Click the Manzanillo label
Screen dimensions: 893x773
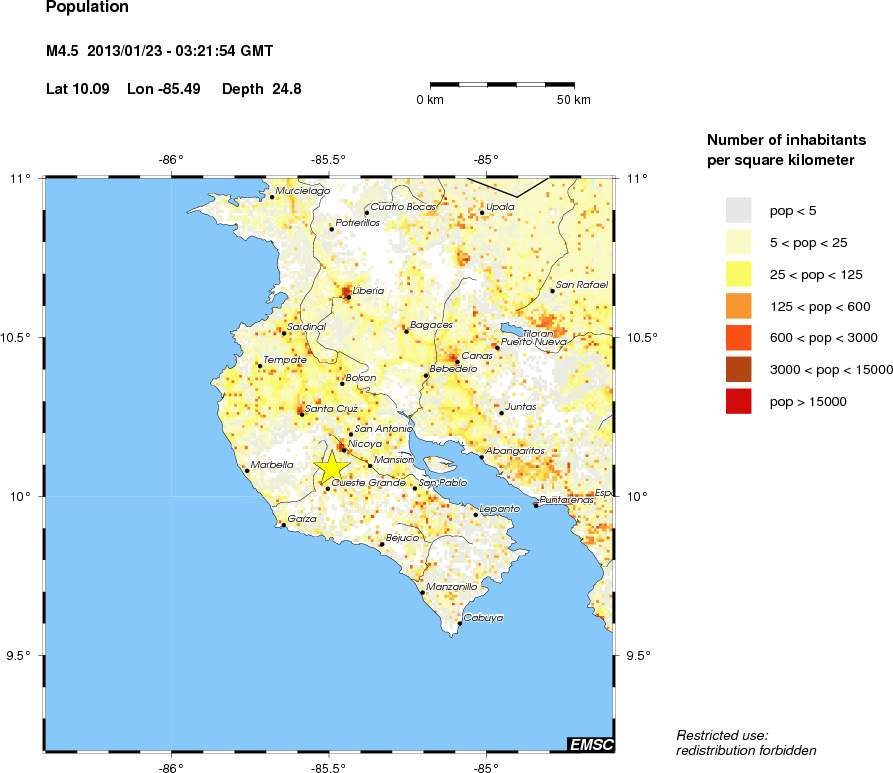(x=452, y=587)
